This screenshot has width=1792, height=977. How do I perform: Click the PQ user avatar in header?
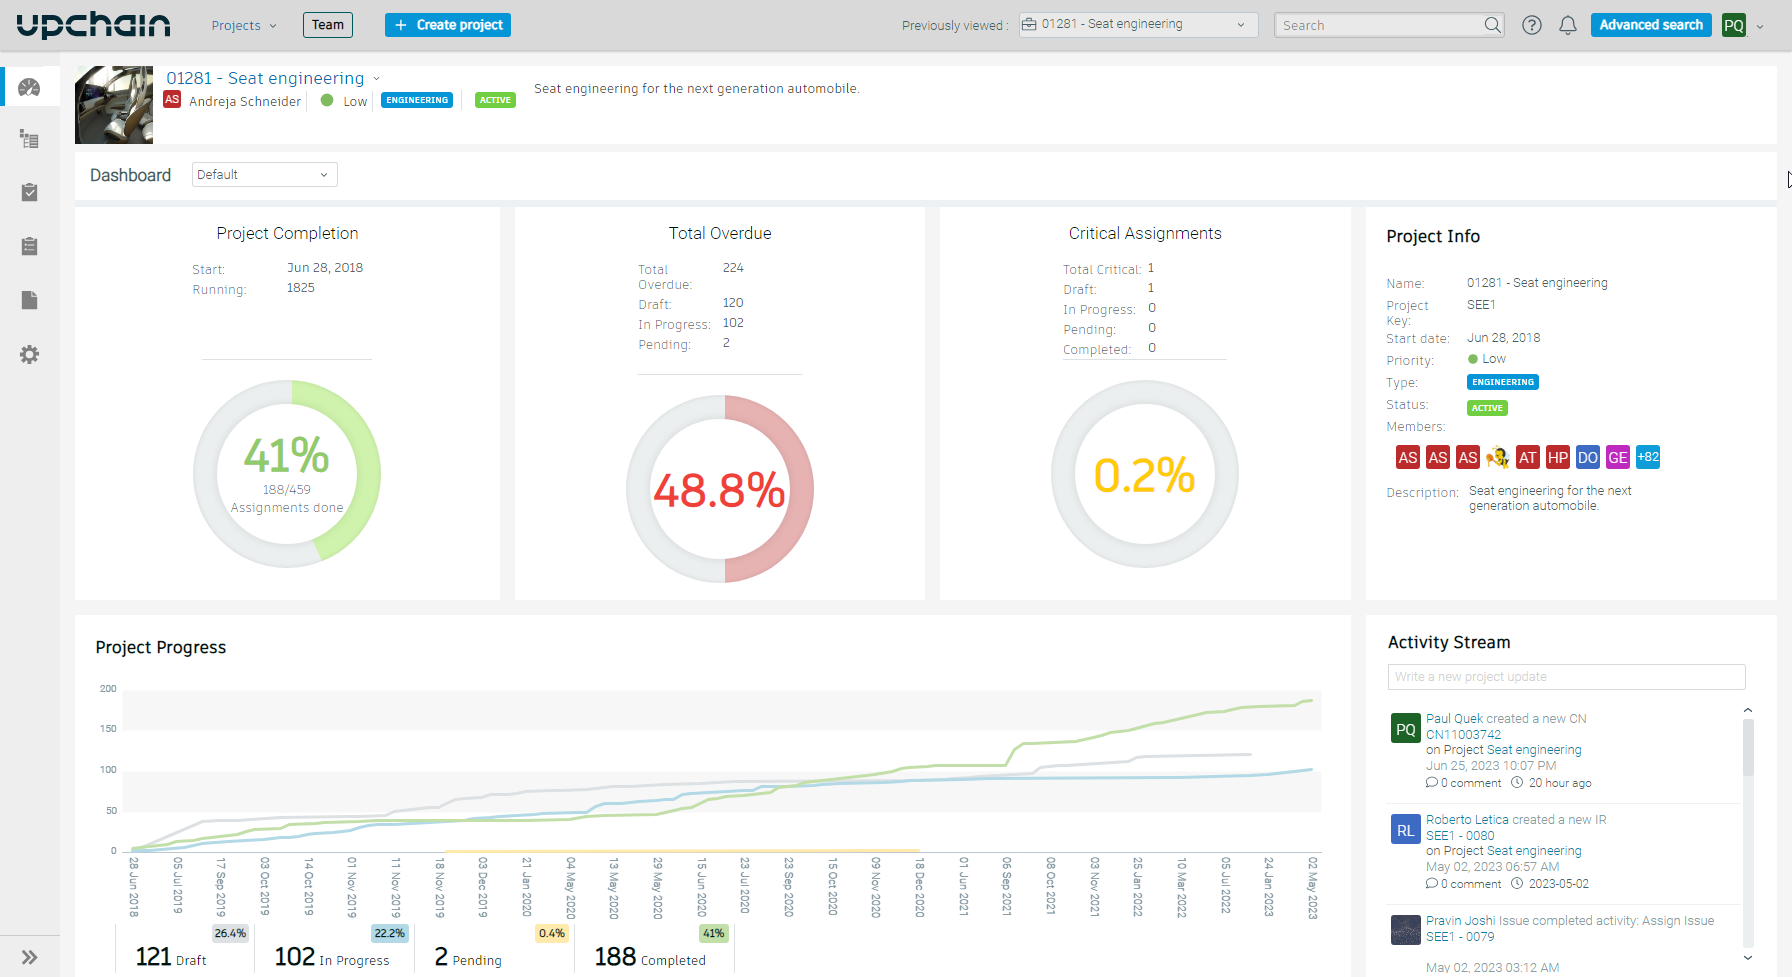click(1733, 26)
